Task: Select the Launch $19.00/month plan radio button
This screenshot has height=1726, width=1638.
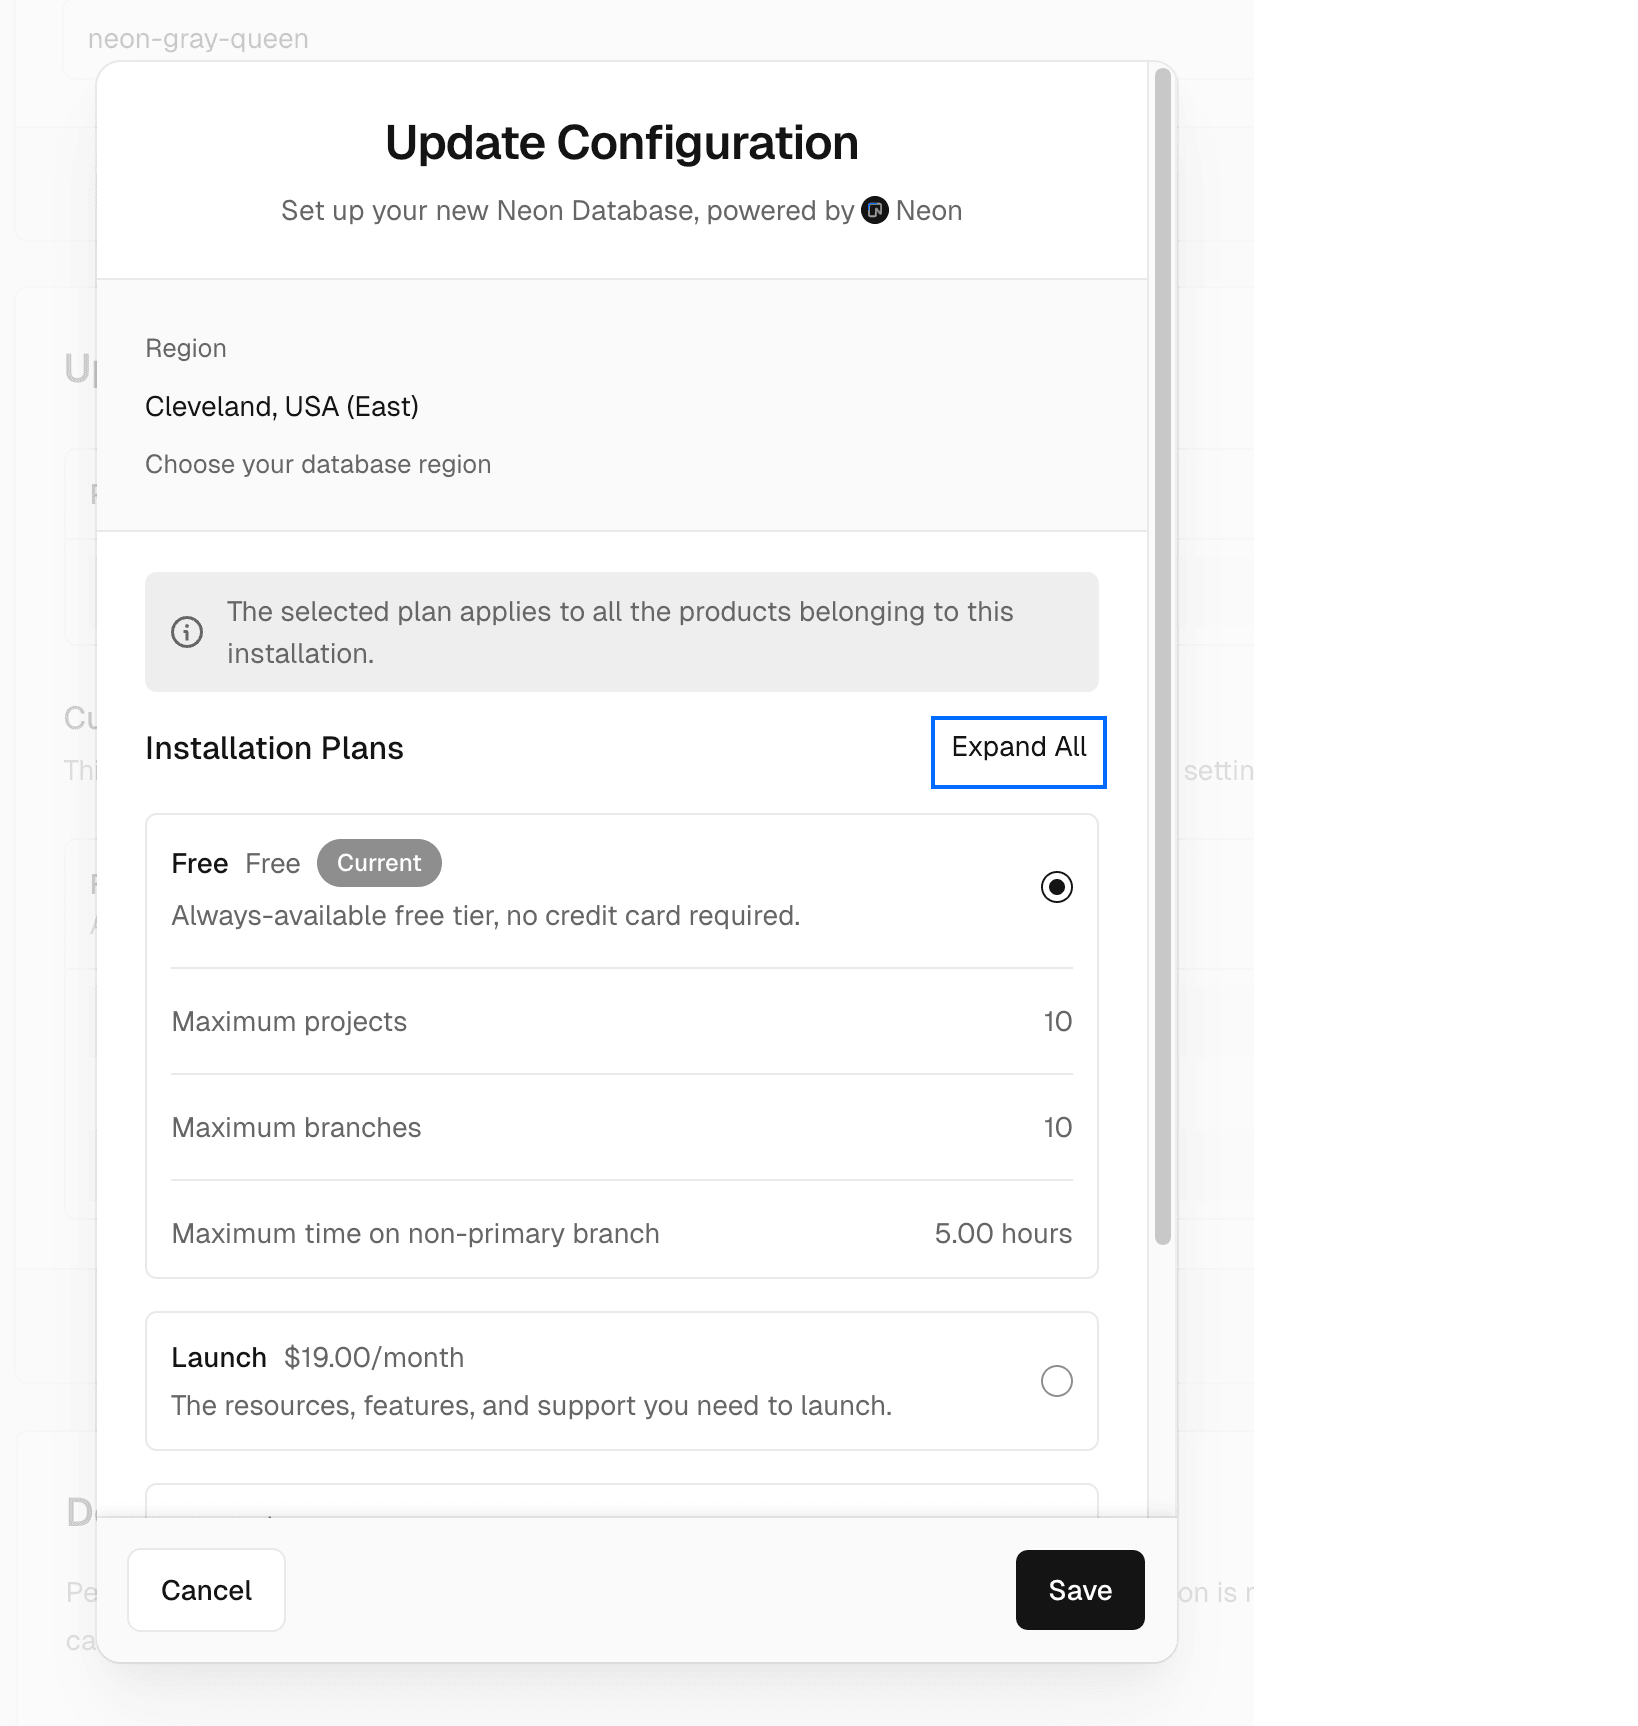Action: point(1056,1381)
